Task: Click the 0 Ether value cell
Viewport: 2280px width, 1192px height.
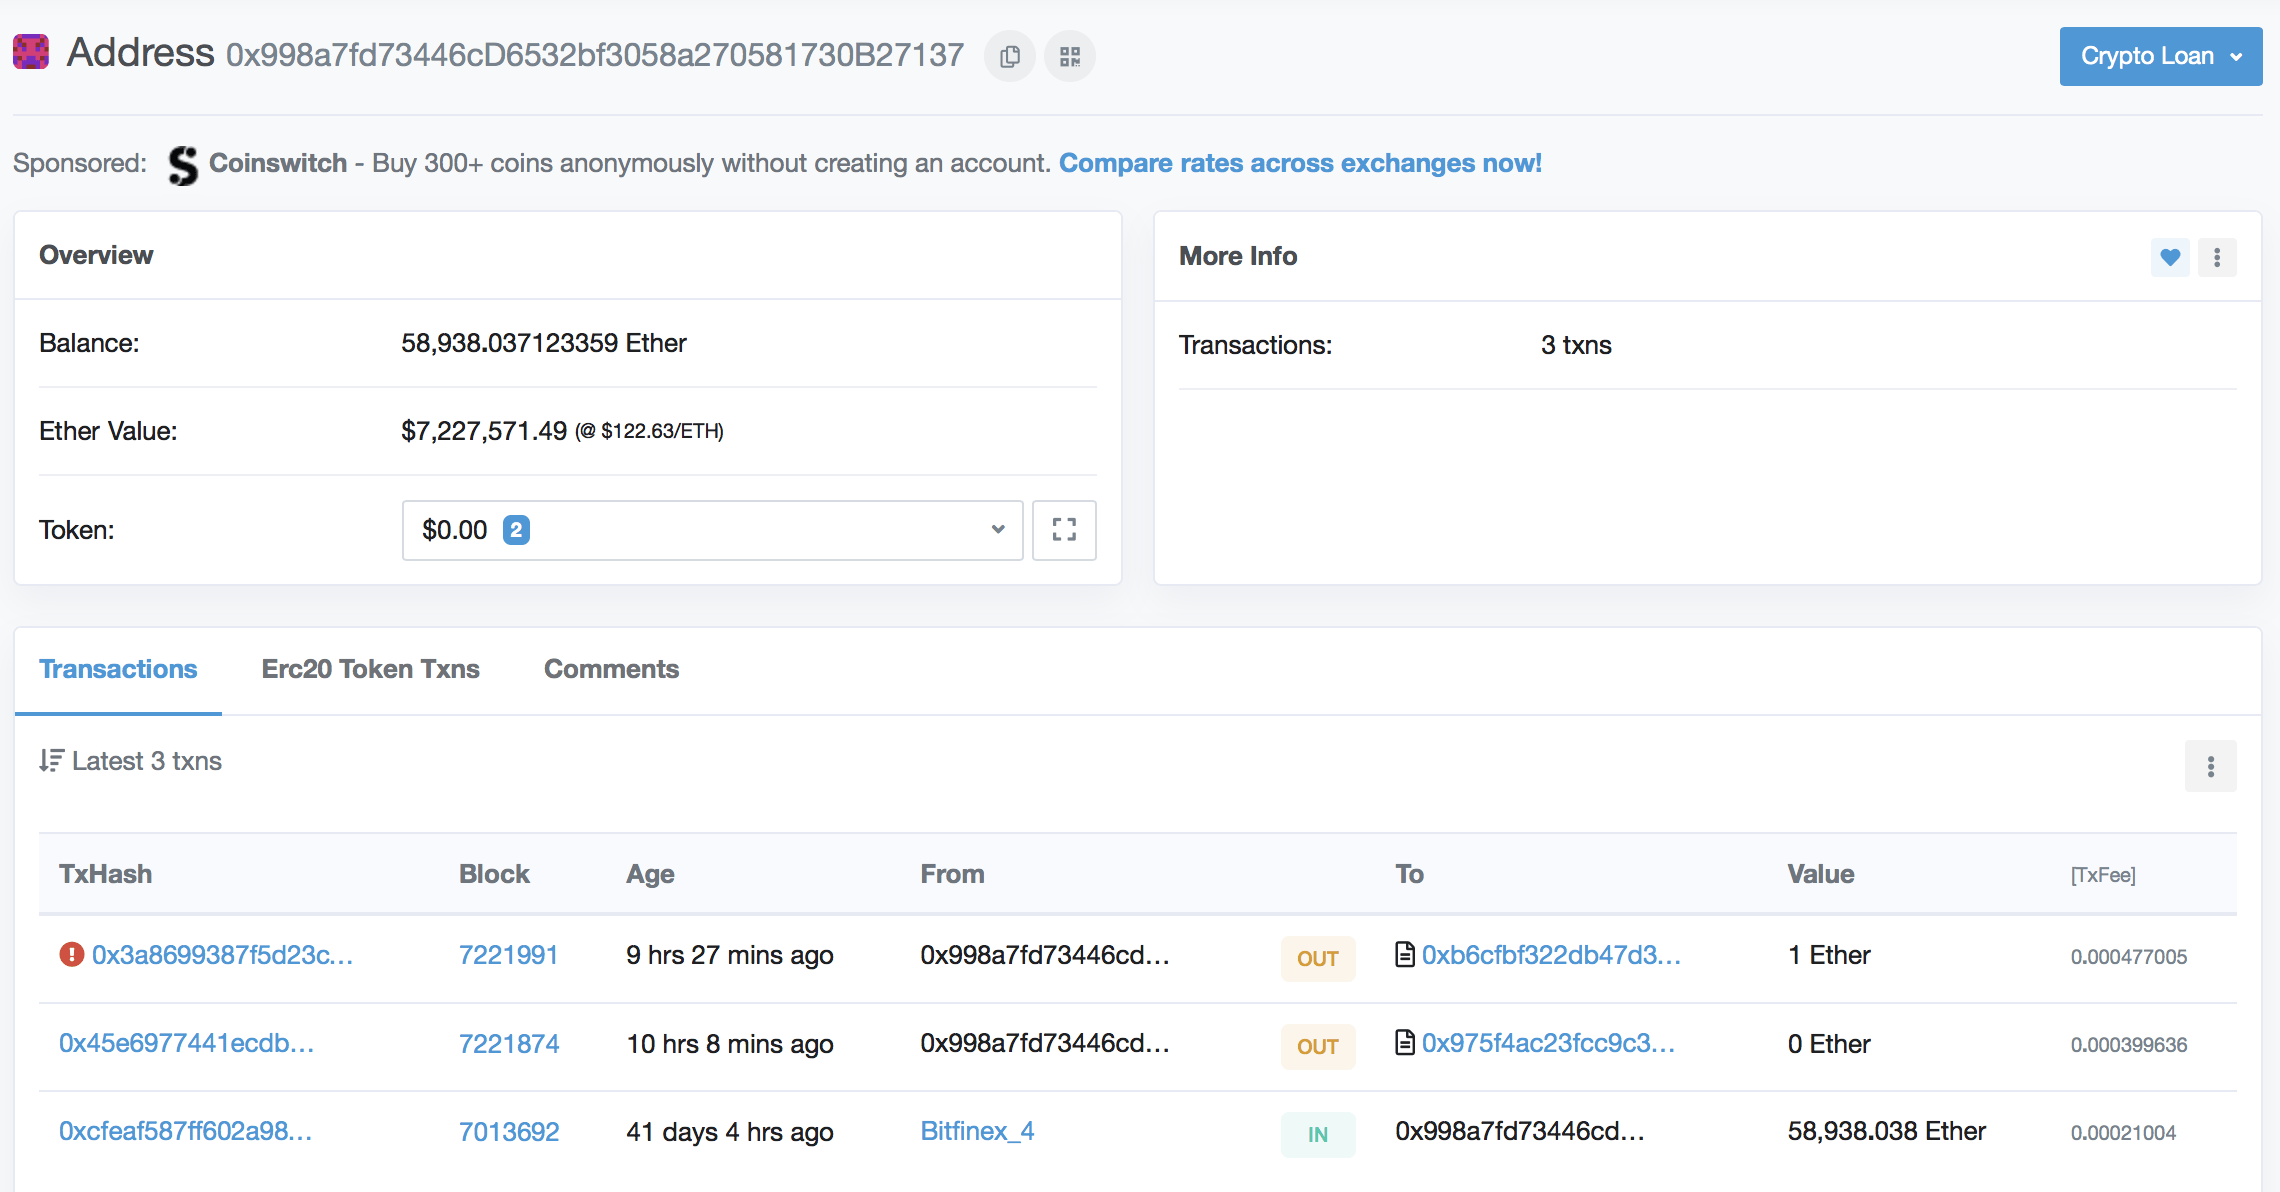Action: coord(1829,1043)
